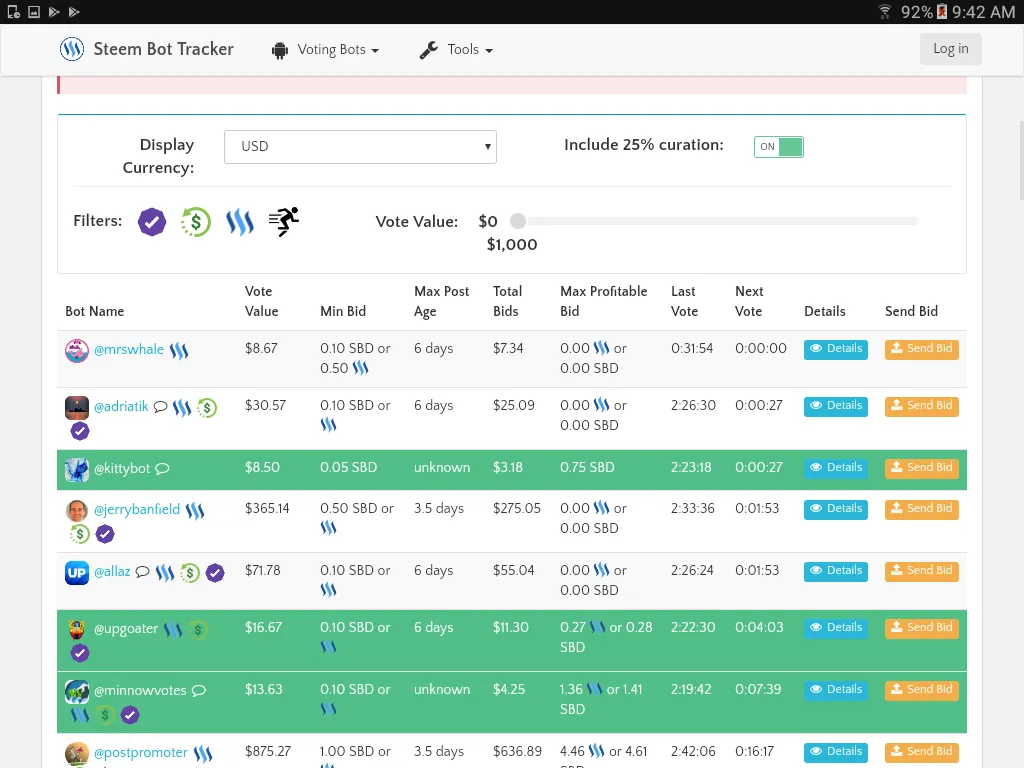Click the UP avatar for @allaz
The width and height of the screenshot is (1024, 768).
click(76, 573)
